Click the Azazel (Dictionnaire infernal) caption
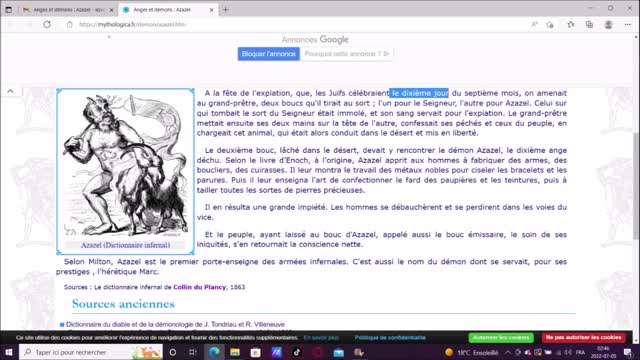640x360 pixels. (x=125, y=245)
